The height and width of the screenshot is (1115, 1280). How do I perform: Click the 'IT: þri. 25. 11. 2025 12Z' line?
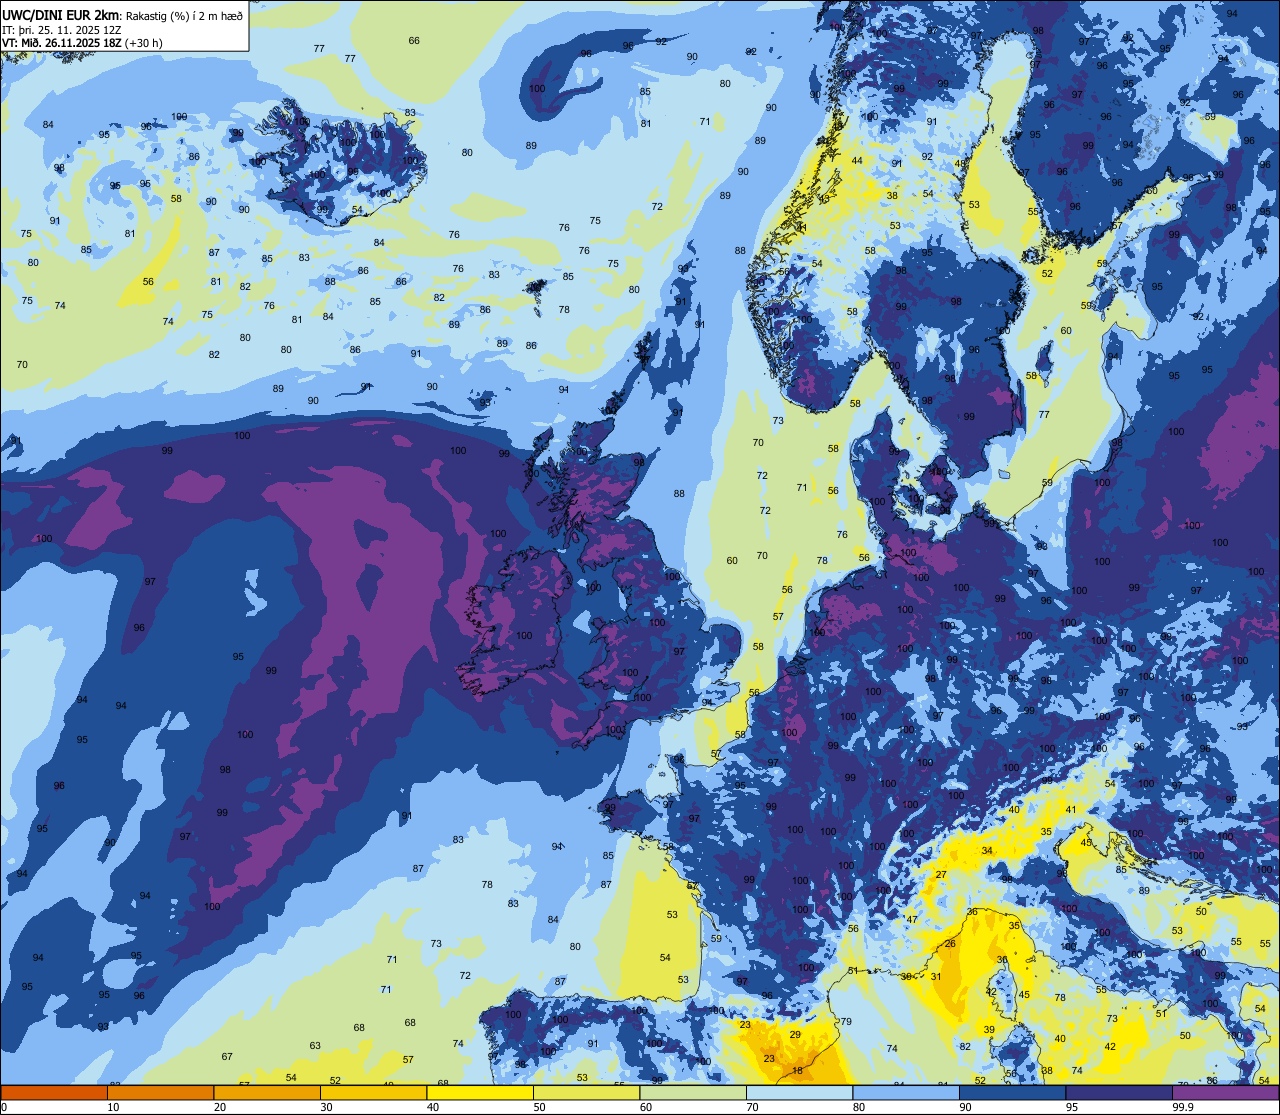pos(64,29)
